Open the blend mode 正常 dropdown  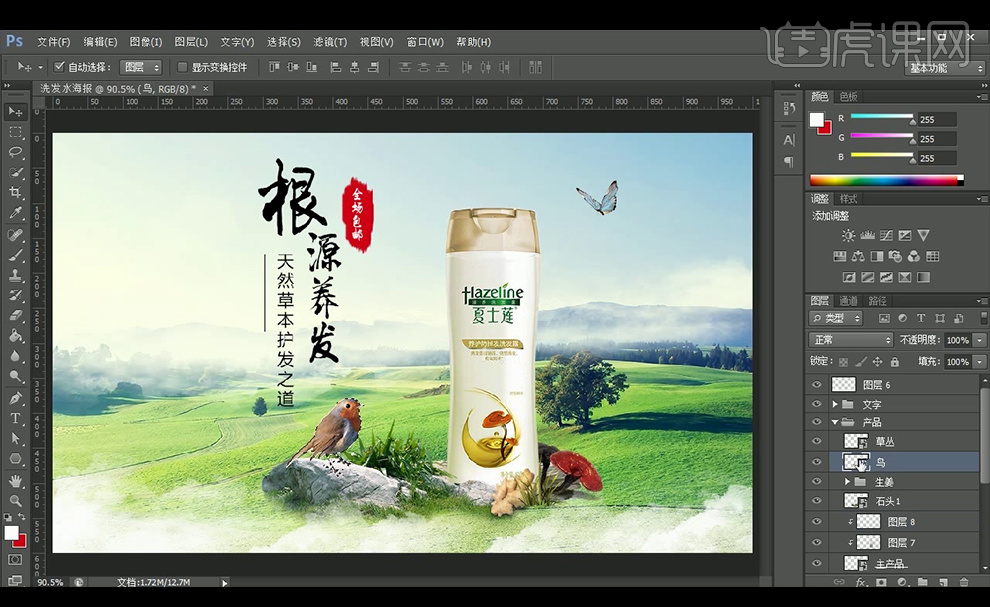click(850, 340)
